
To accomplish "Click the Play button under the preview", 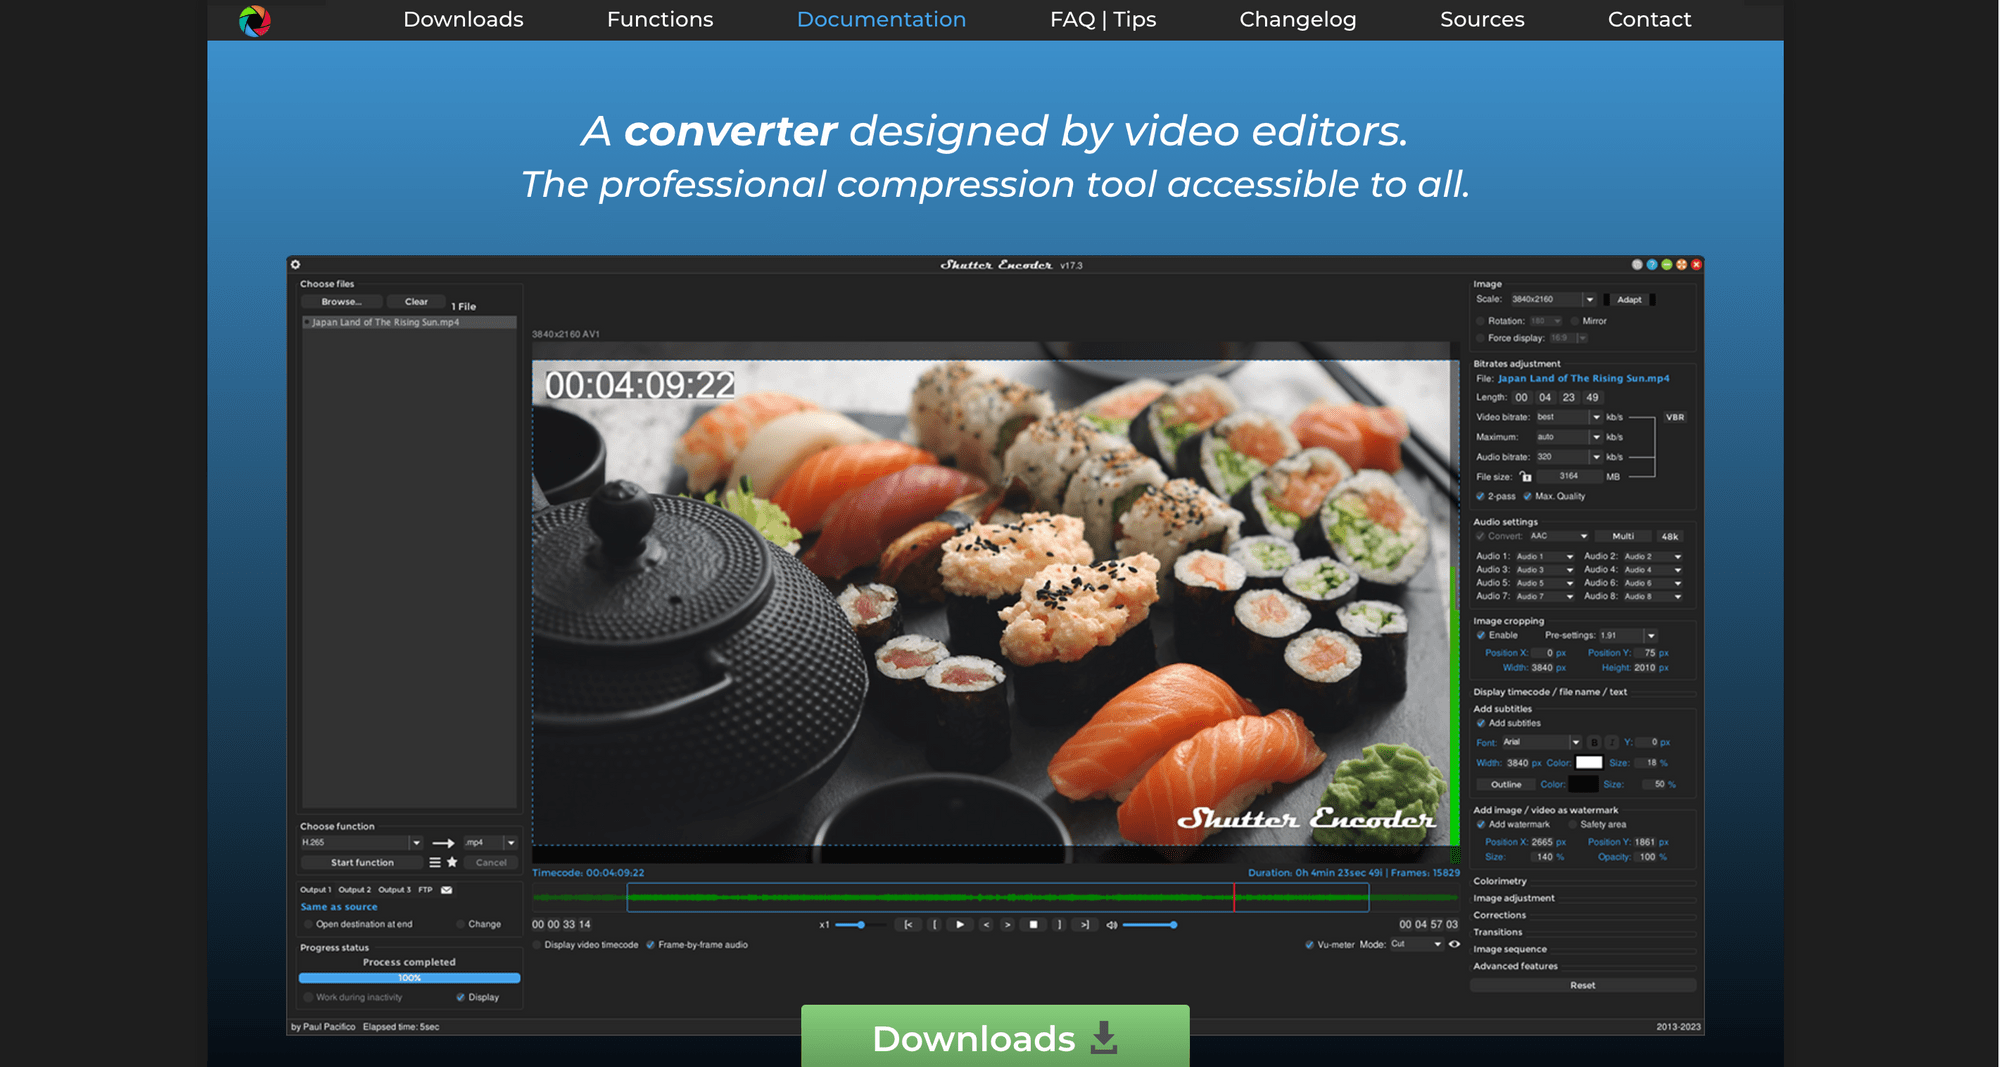I will click(960, 925).
